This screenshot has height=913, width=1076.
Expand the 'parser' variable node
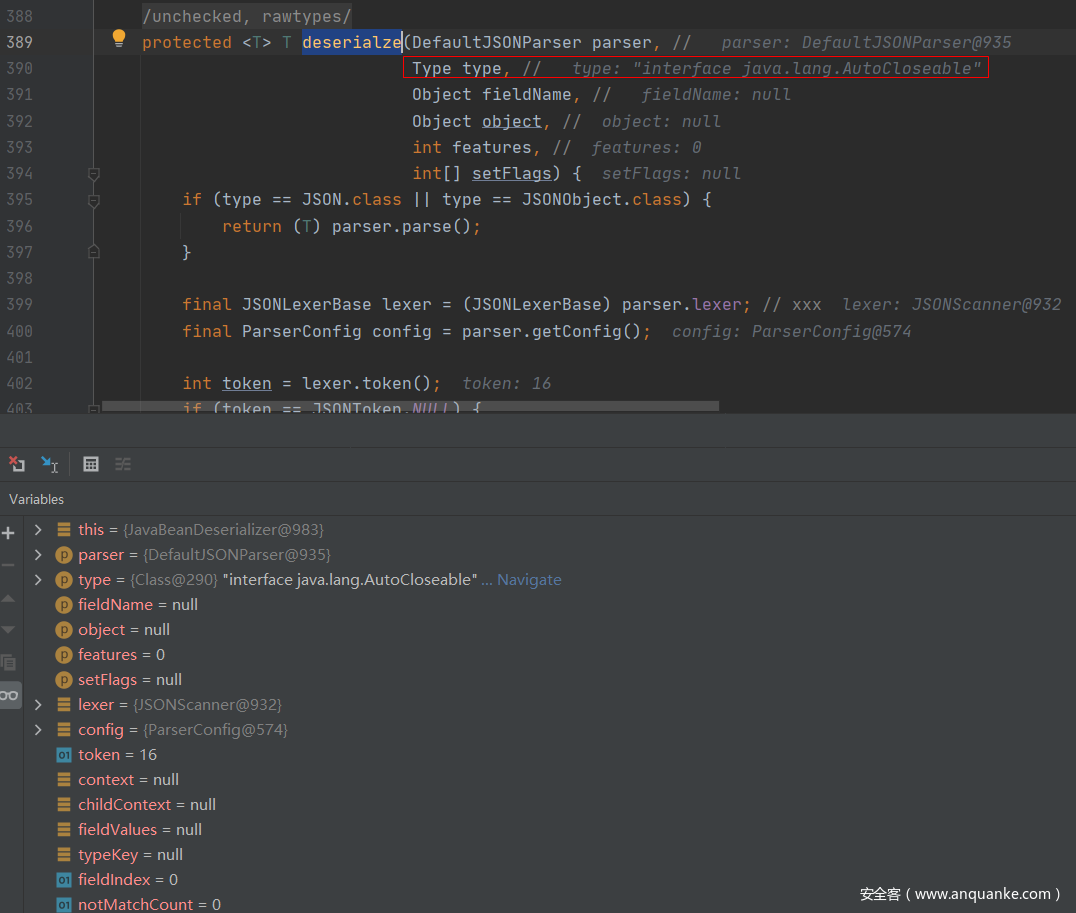tap(38, 555)
